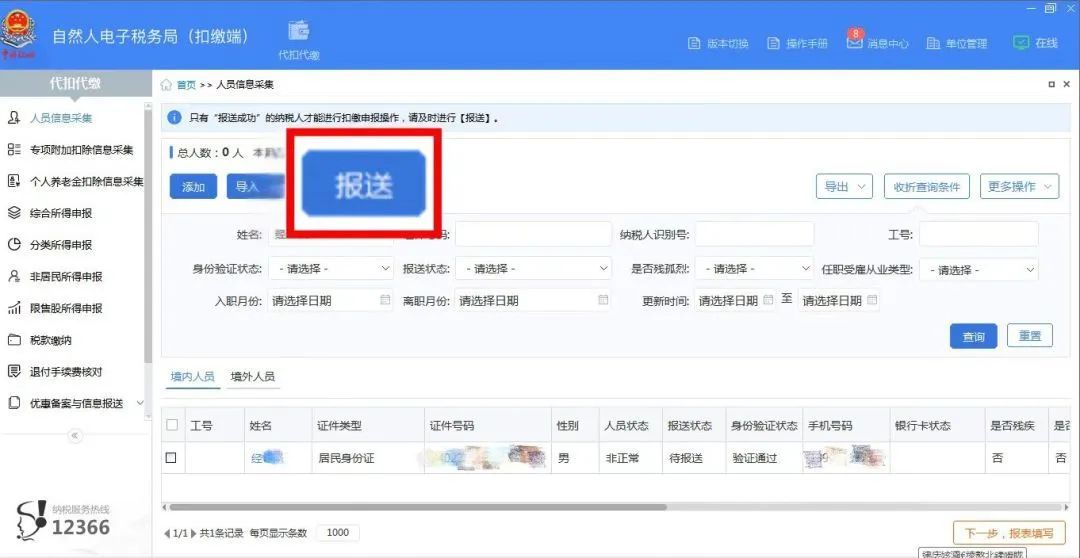
Task: Open 人员信息采集 in sidebar
Action: (61, 118)
